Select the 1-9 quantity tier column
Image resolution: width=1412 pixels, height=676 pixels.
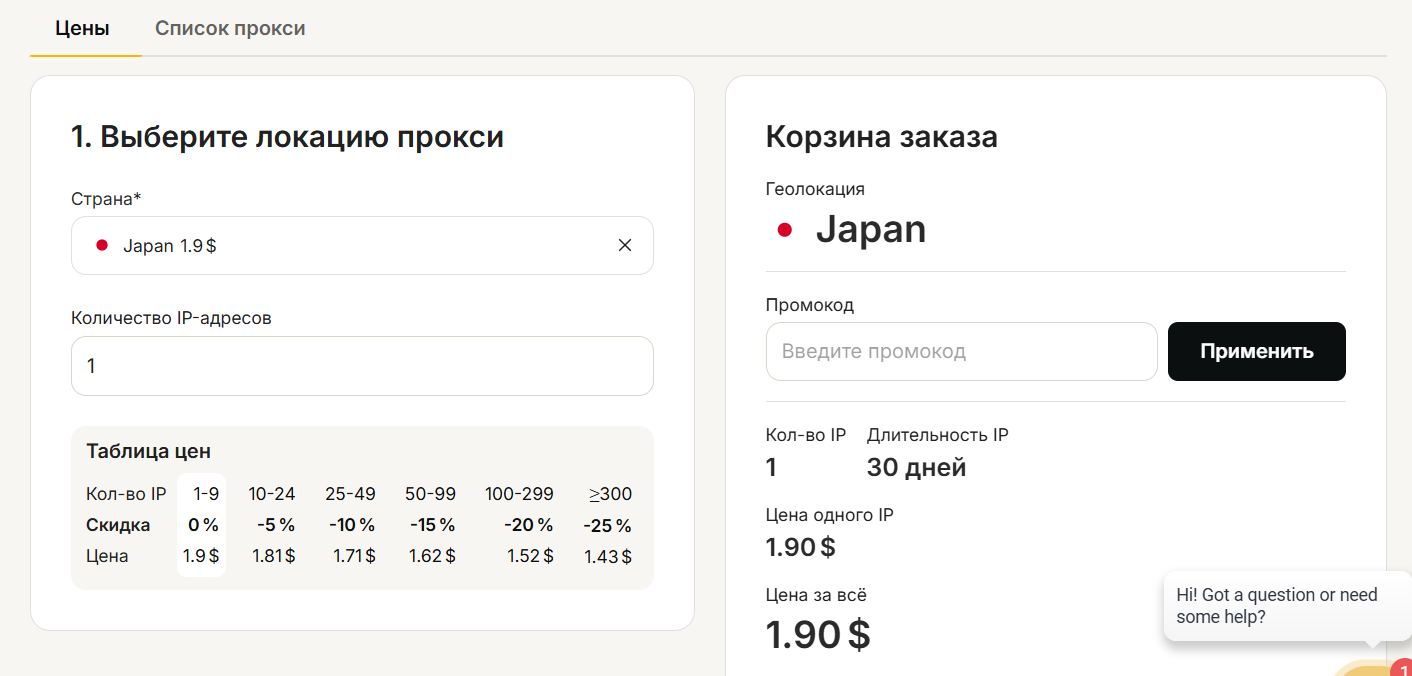click(202, 494)
